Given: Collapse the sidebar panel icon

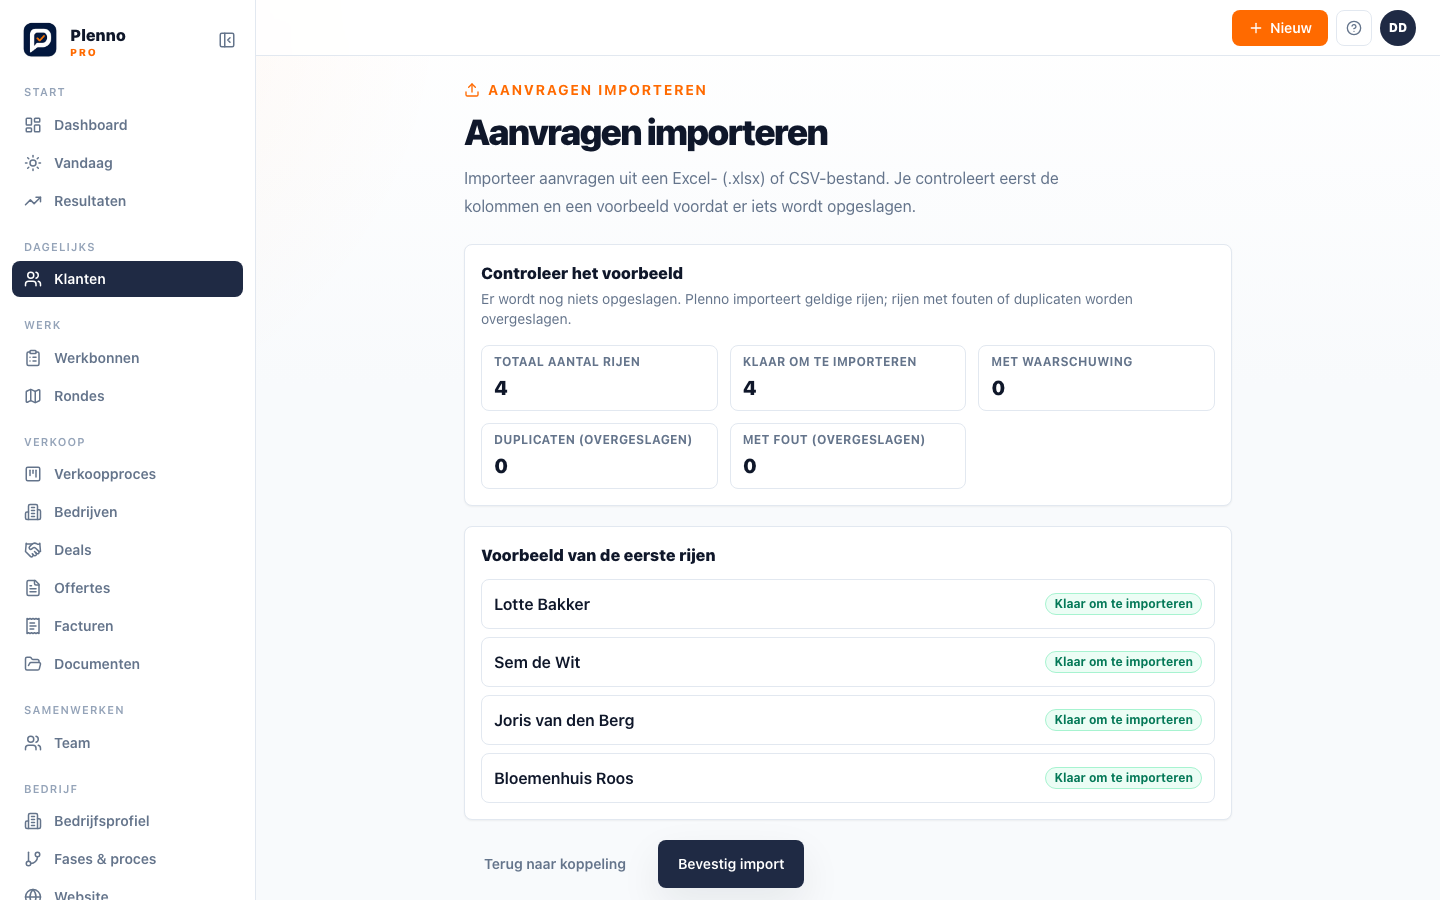Looking at the screenshot, I should (227, 40).
